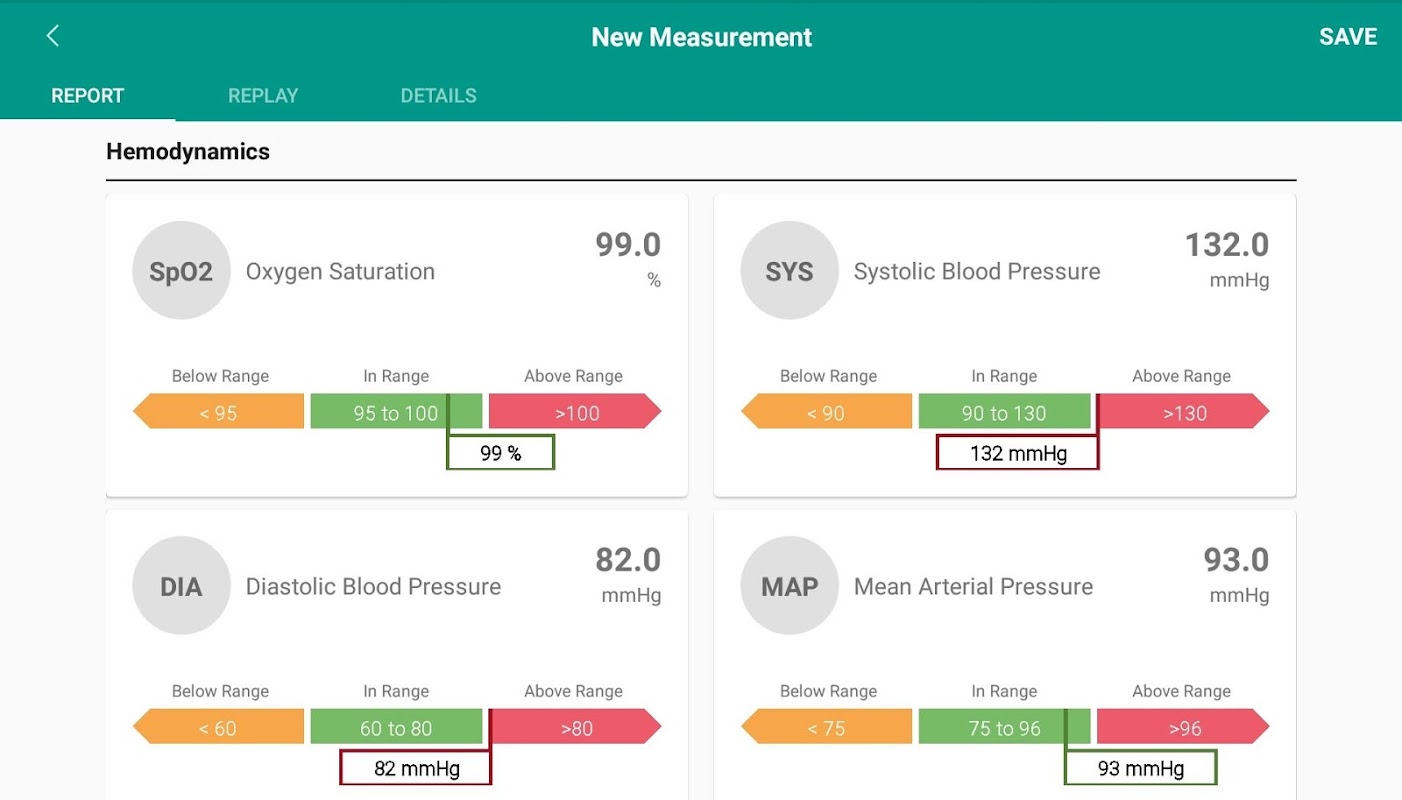Click the green '60 to 80' diastolic bar

pyautogui.click(x=396, y=727)
